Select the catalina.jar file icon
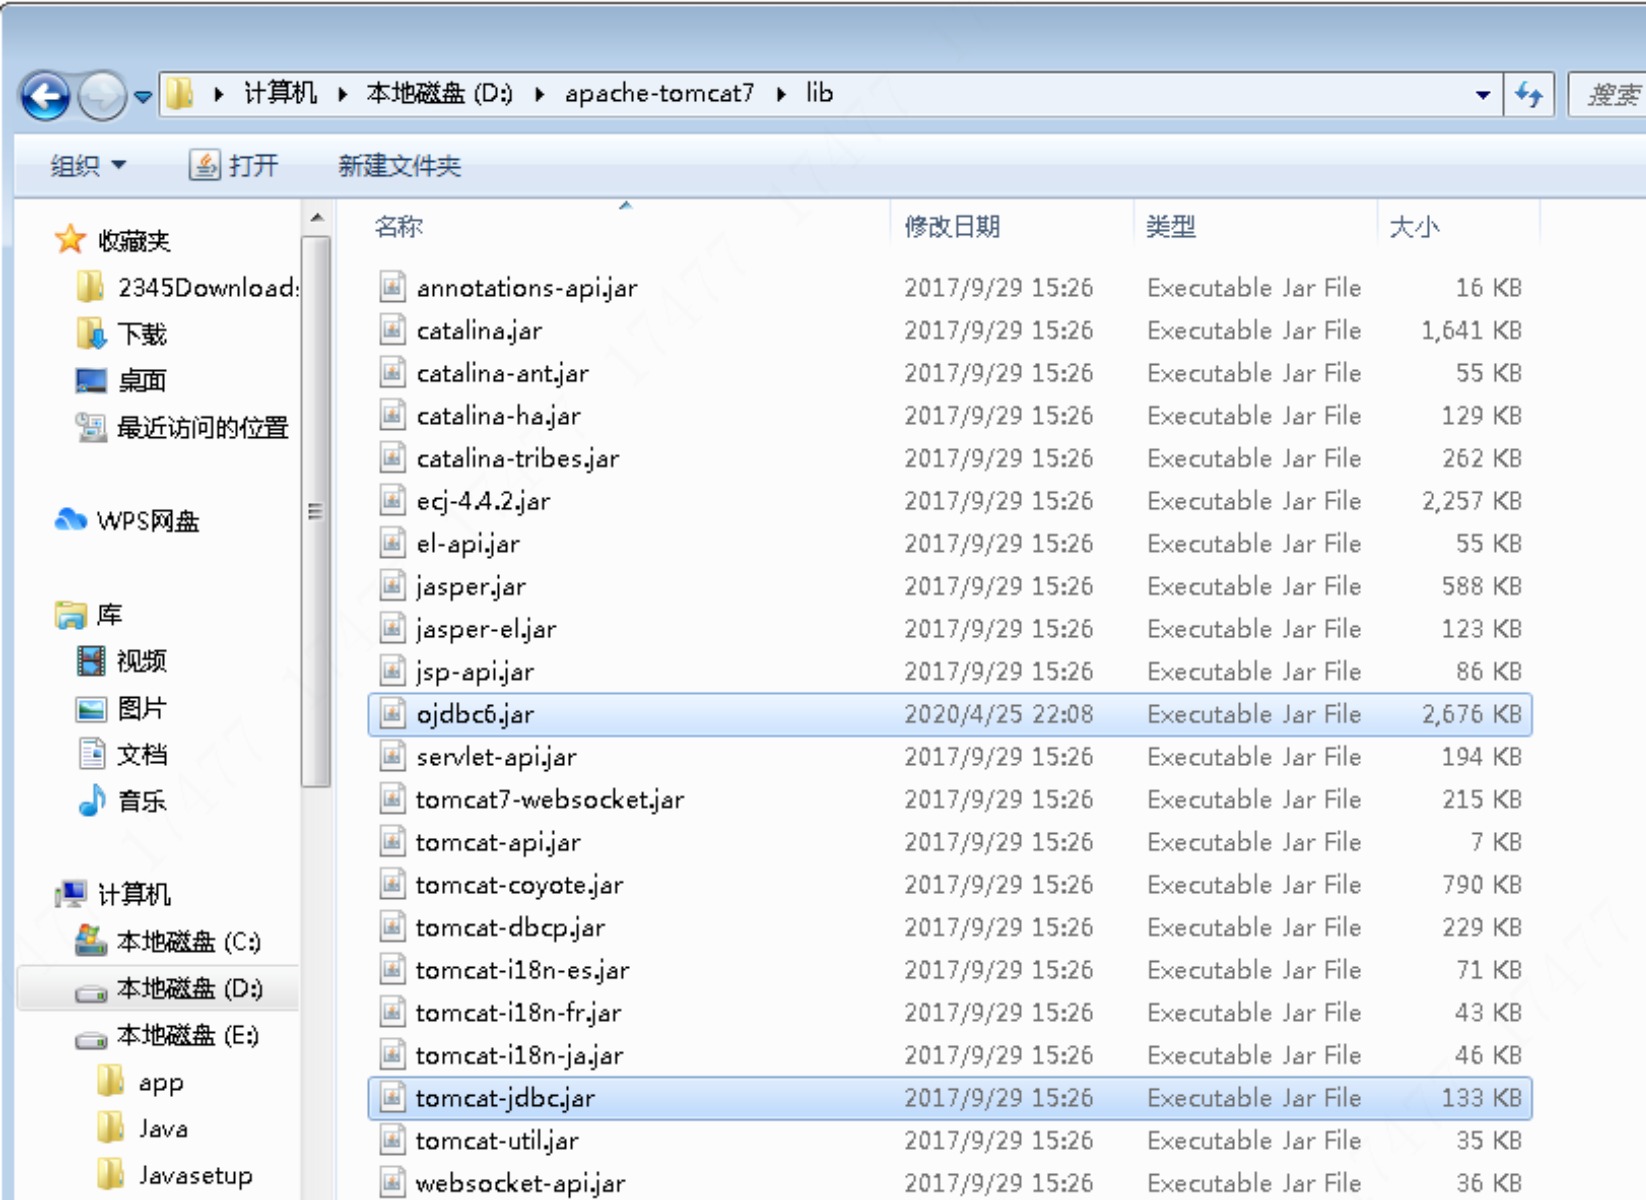Viewport: 1646px width, 1200px height. tap(392, 330)
